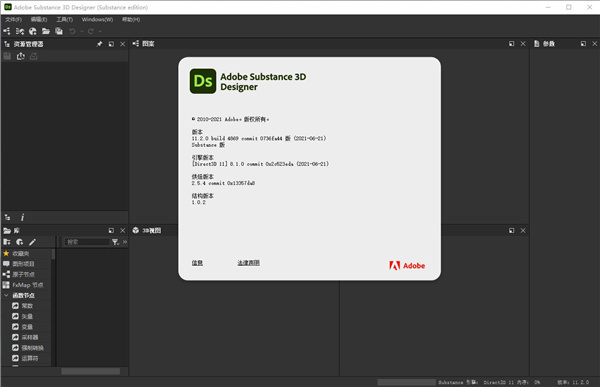Image resolution: width=600 pixels, height=387 pixels.
Task: Open the Edit(E) menu
Action: (x=39, y=20)
